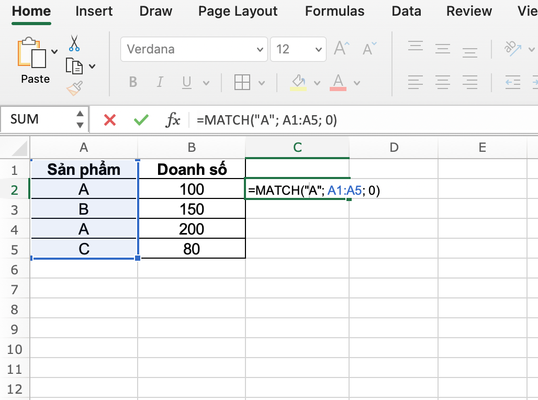The height and width of the screenshot is (400, 538).
Task: Select column A header
Action: pos(84,148)
